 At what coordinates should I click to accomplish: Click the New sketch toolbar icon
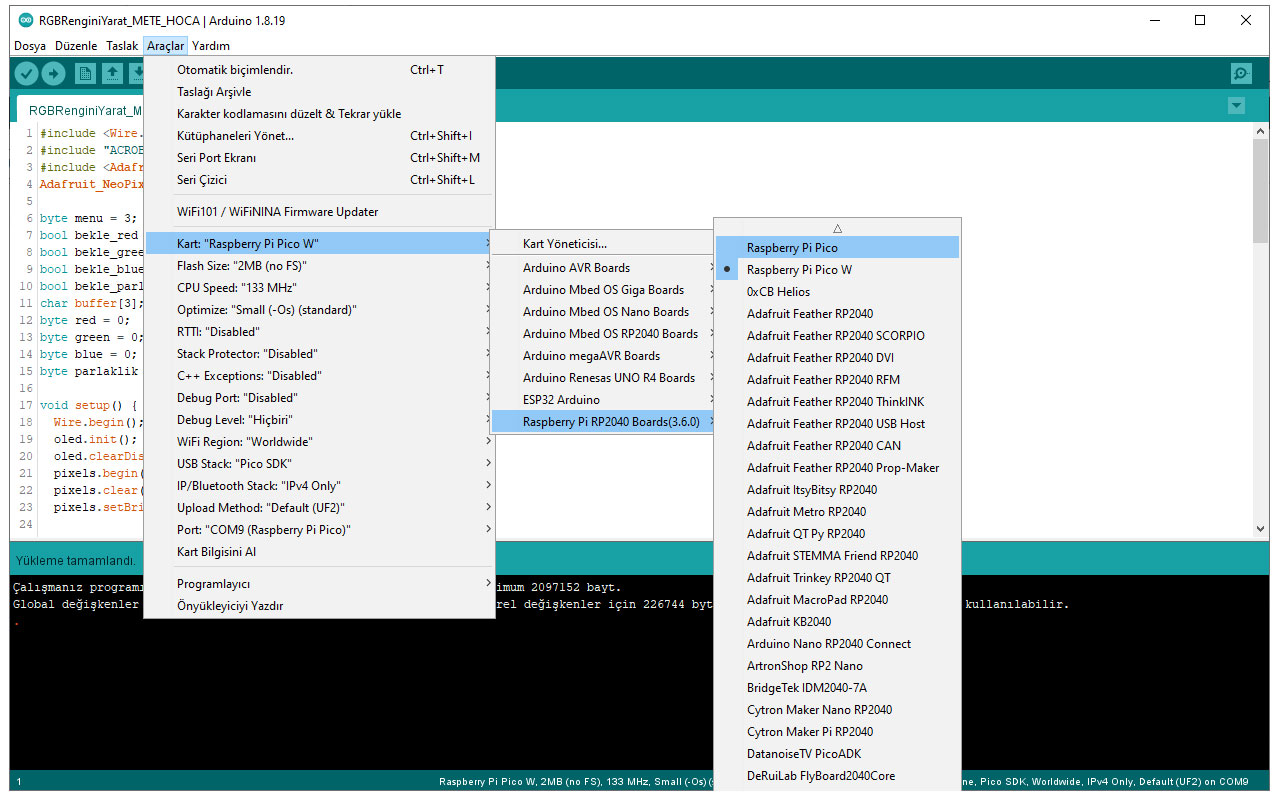[x=86, y=73]
